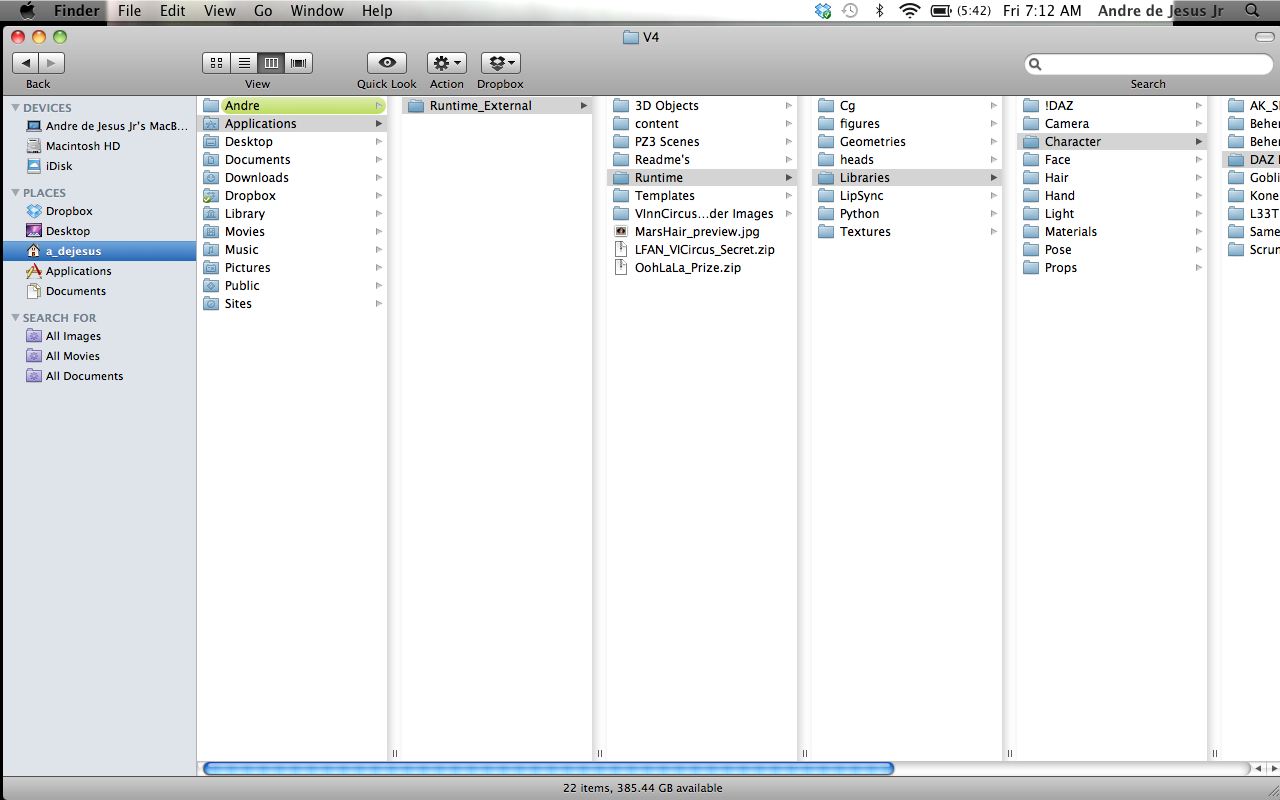This screenshot has width=1280, height=800.
Task: Open the Finder menu
Action: 77,11
